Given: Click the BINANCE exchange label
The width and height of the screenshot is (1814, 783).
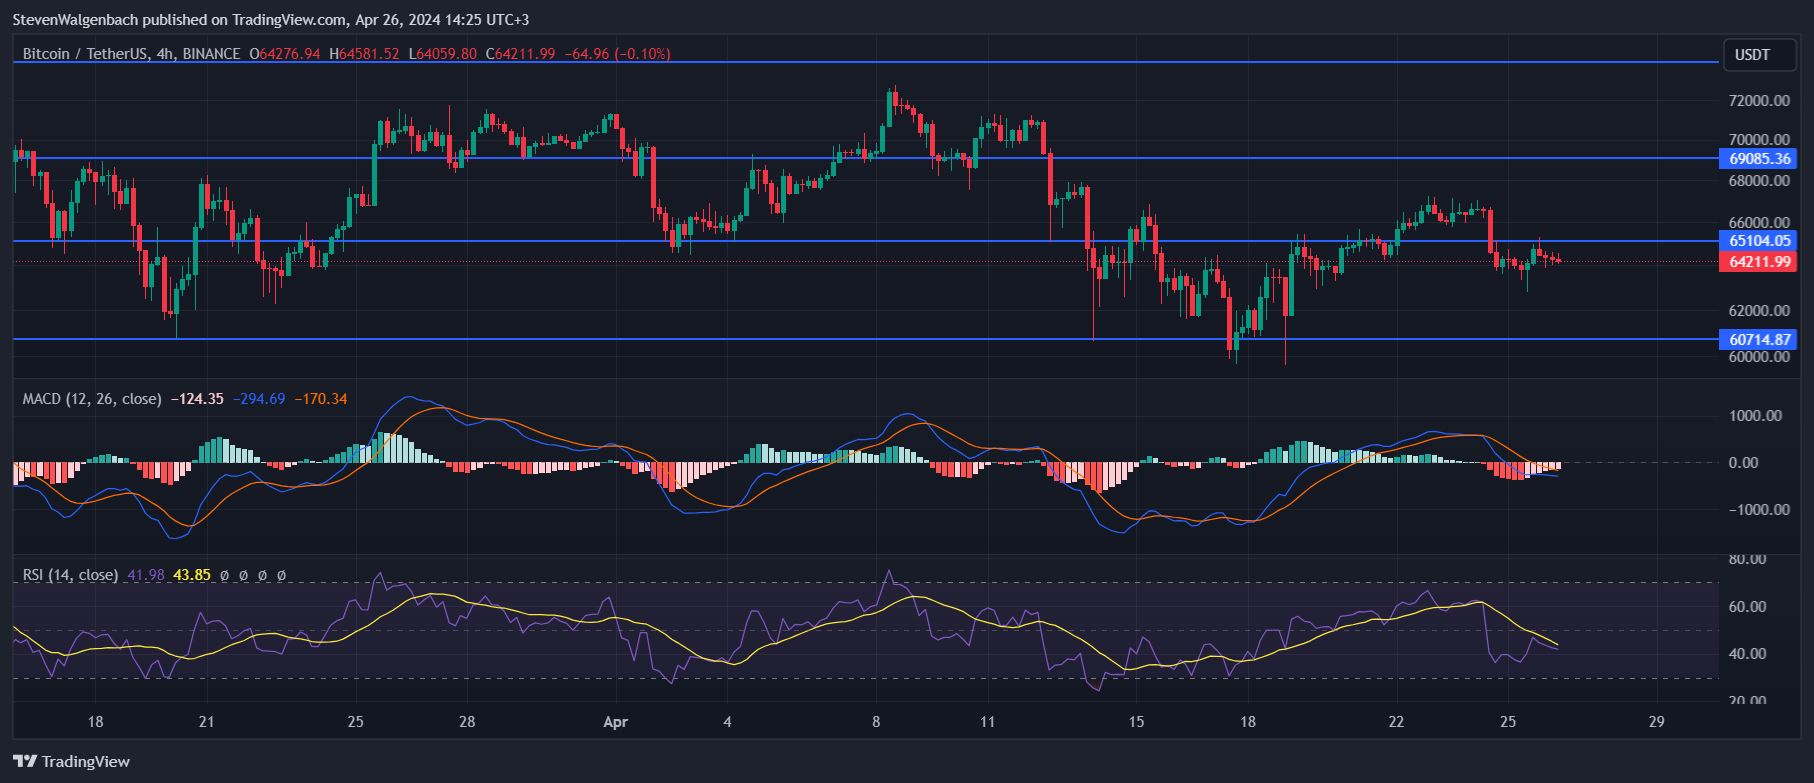Looking at the screenshot, I should pyautogui.click(x=212, y=54).
